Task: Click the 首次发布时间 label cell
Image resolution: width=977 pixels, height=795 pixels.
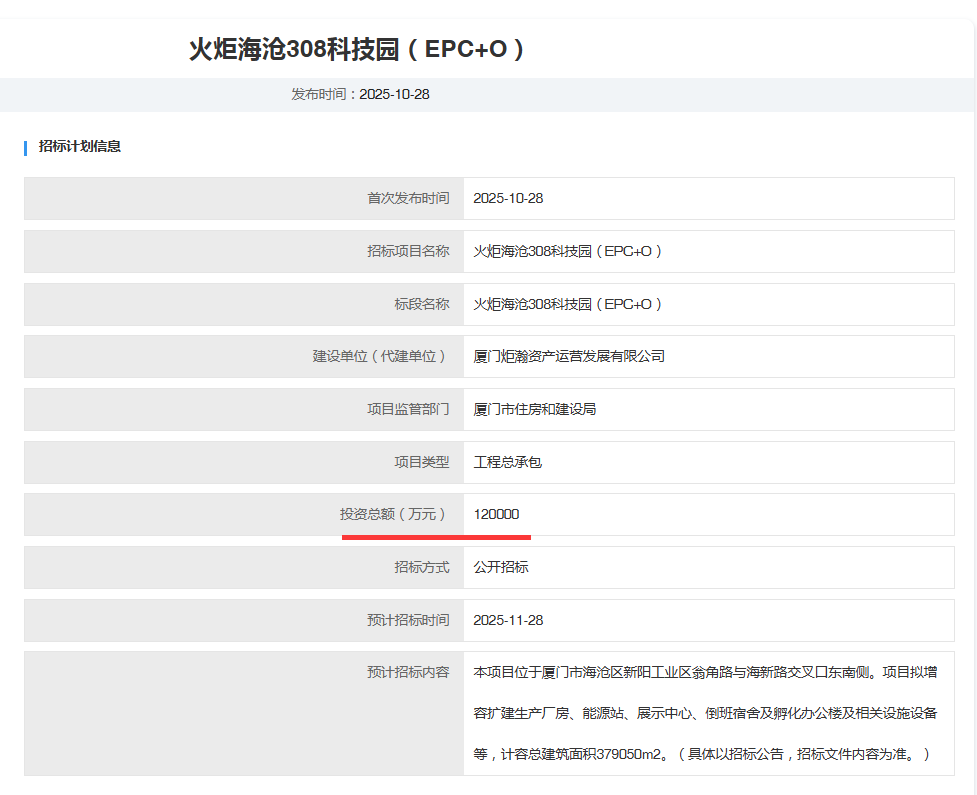Action: (408, 198)
